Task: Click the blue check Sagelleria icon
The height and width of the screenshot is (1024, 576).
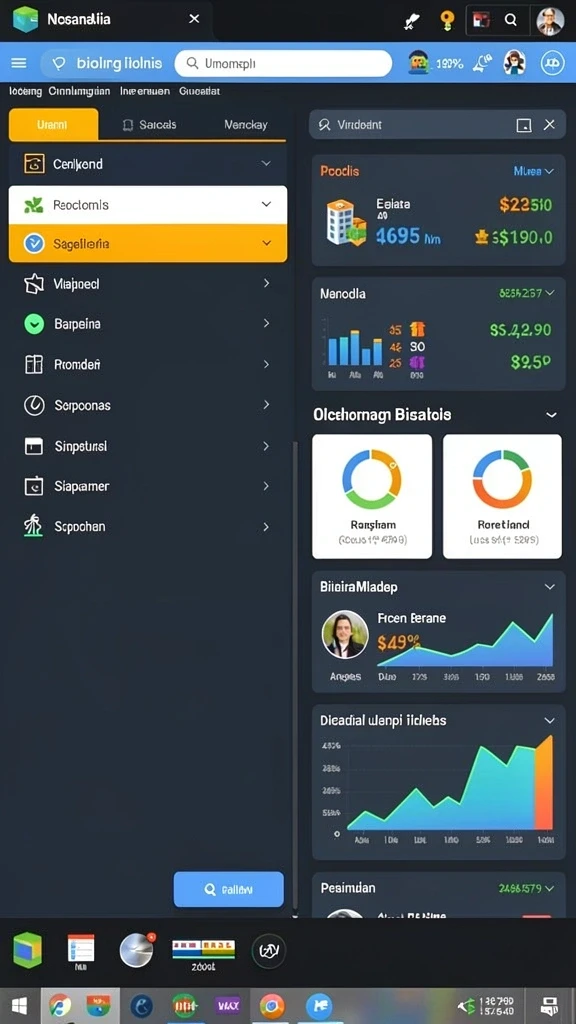Action: [x=34, y=244]
